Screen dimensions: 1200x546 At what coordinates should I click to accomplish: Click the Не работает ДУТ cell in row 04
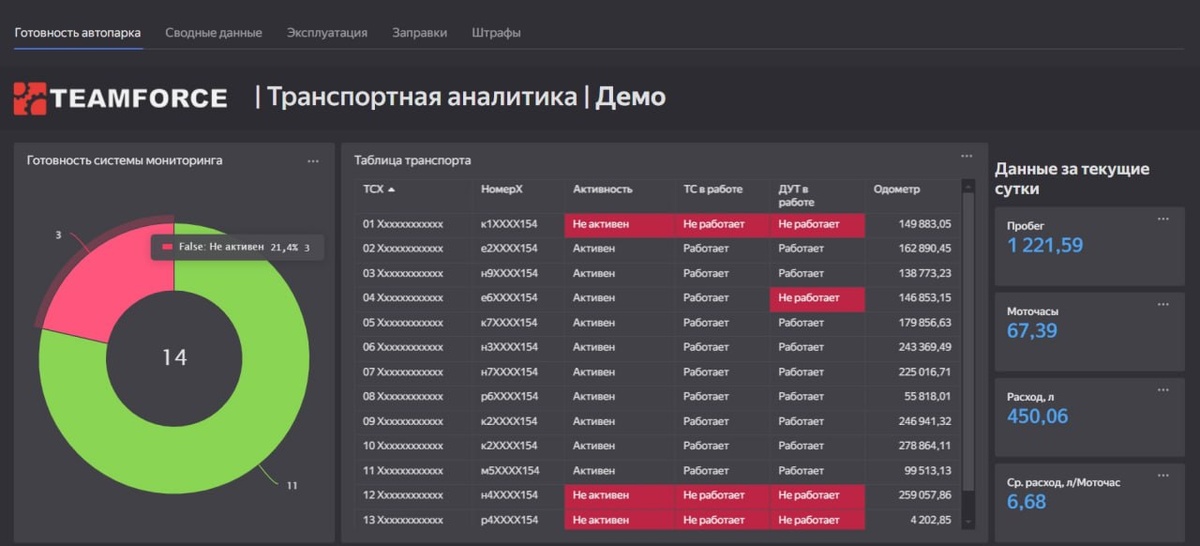[817, 298]
